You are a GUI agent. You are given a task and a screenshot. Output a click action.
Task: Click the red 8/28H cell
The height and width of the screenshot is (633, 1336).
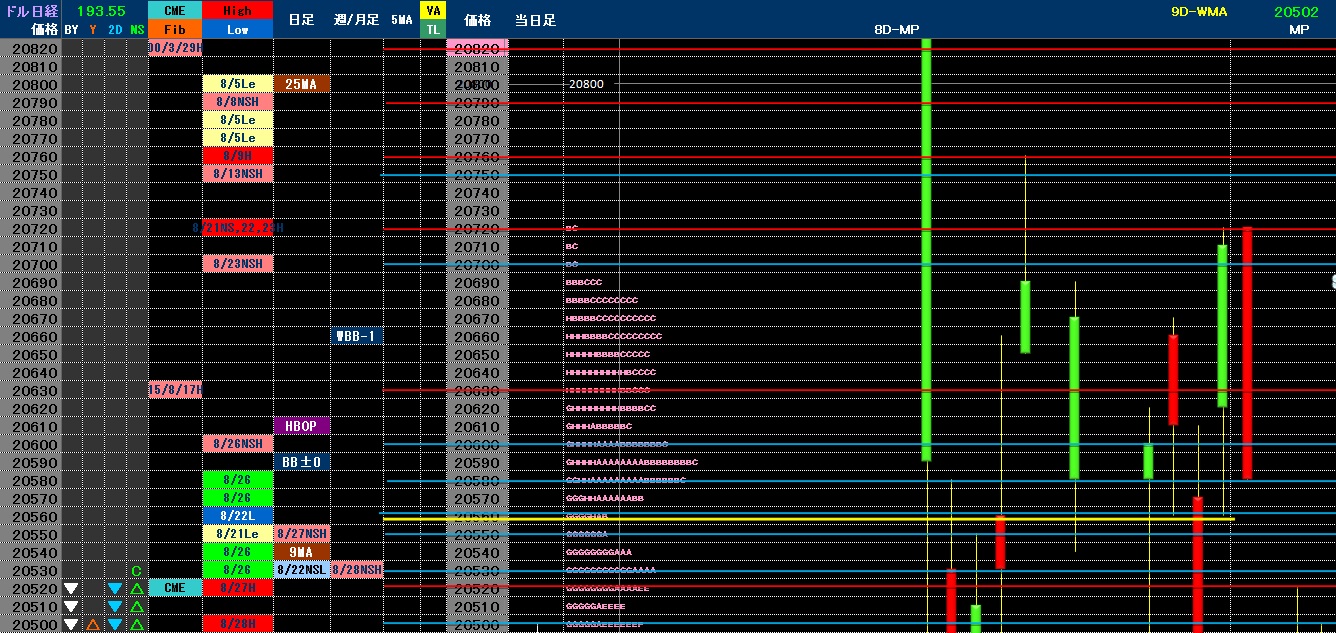click(237, 624)
